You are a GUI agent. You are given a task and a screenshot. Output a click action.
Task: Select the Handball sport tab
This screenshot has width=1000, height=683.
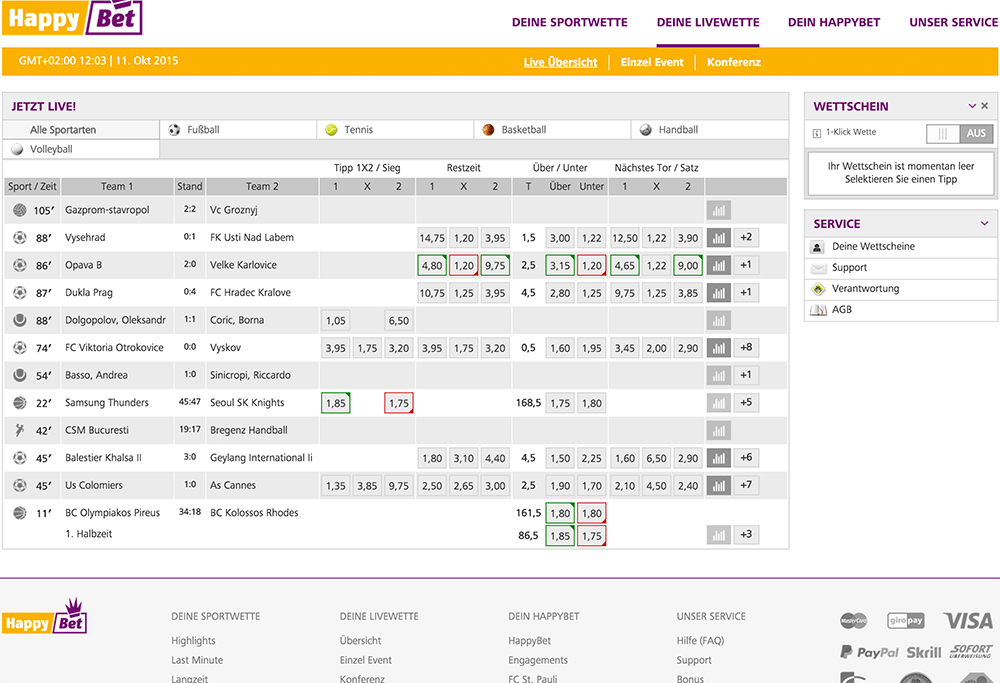(710, 129)
